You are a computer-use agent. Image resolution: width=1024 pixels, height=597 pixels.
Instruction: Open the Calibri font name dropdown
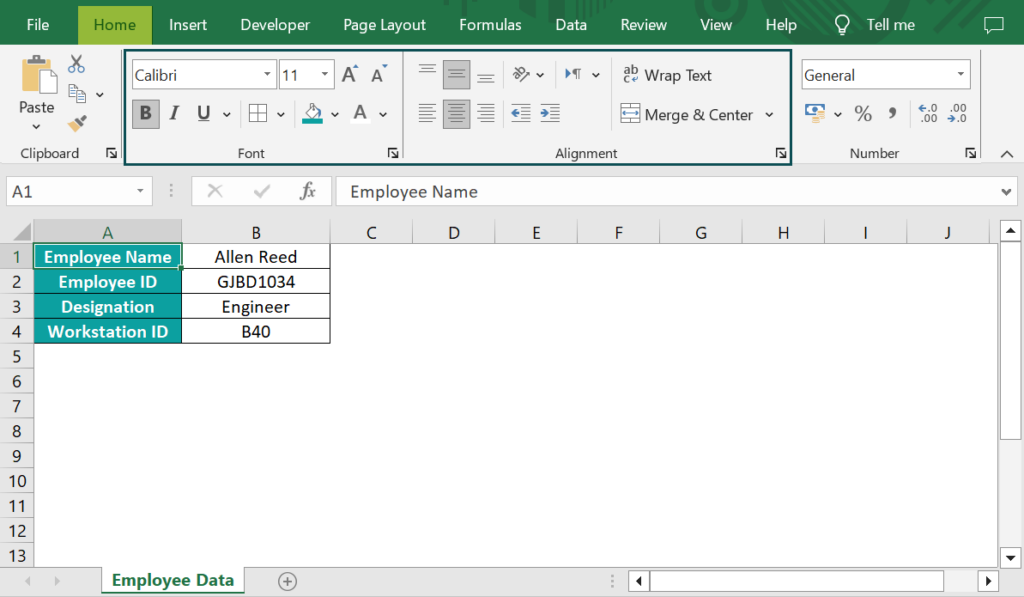coord(268,74)
